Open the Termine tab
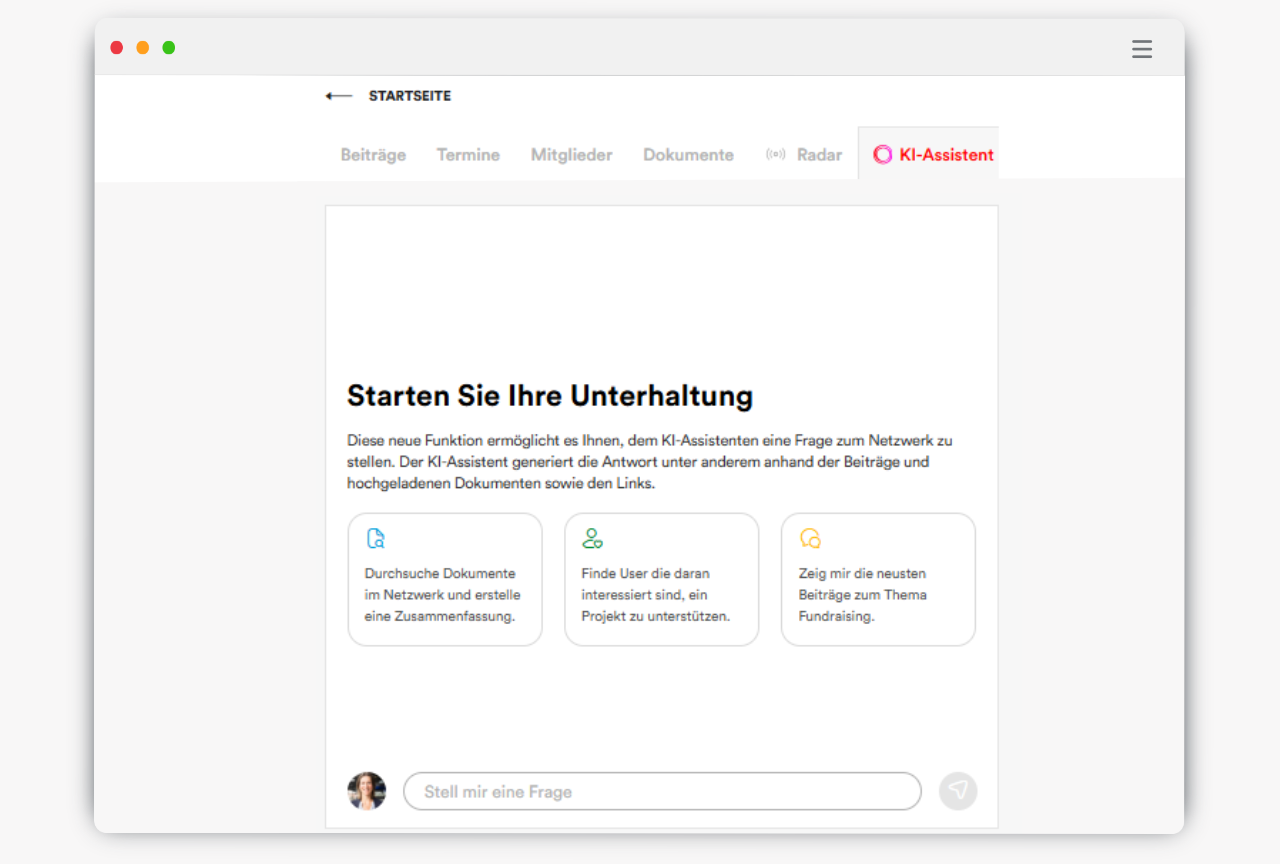The height and width of the screenshot is (864, 1280). (x=468, y=155)
